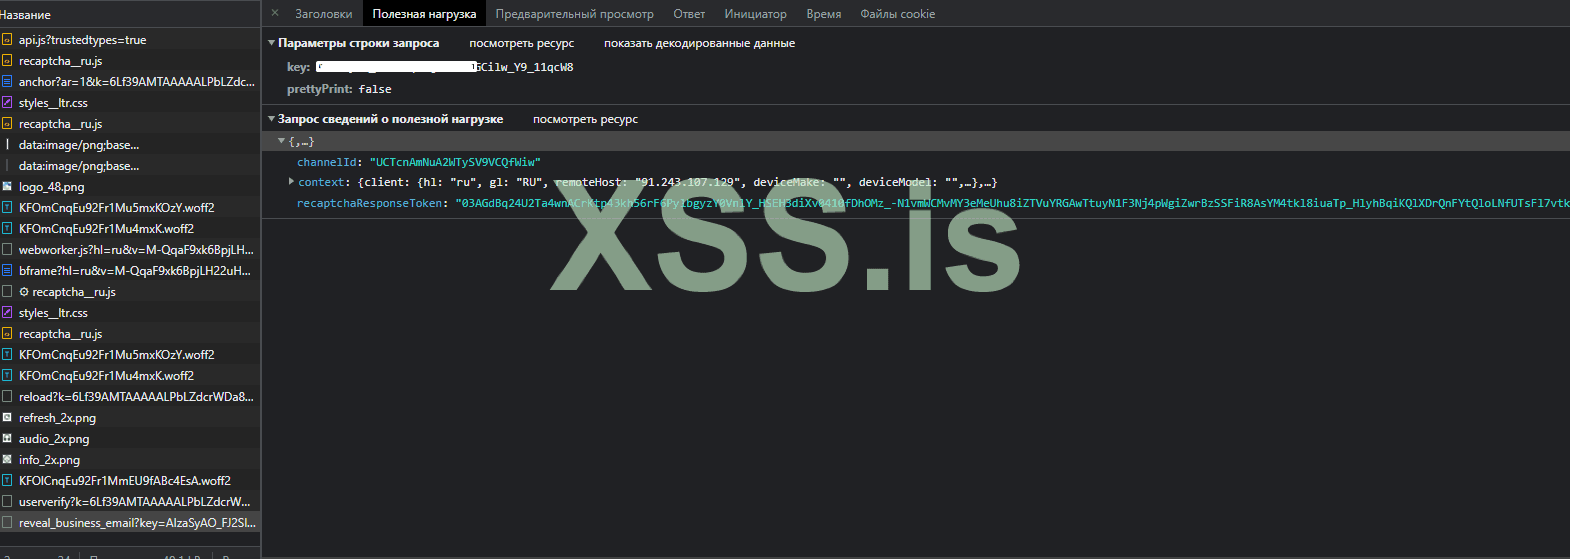Click the document icon of bframe?hl=ru request
This screenshot has height=559, width=1570.
point(7,271)
